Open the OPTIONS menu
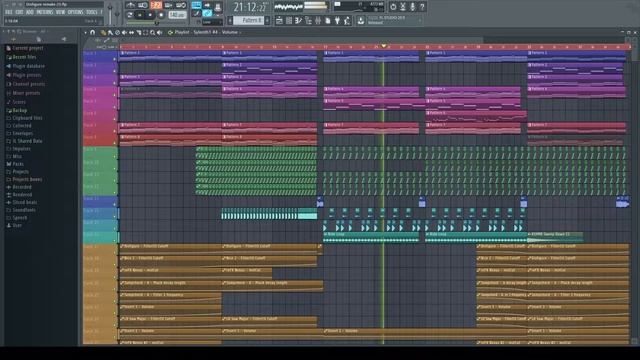The height and width of the screenshot is (360, 640). 75,12
